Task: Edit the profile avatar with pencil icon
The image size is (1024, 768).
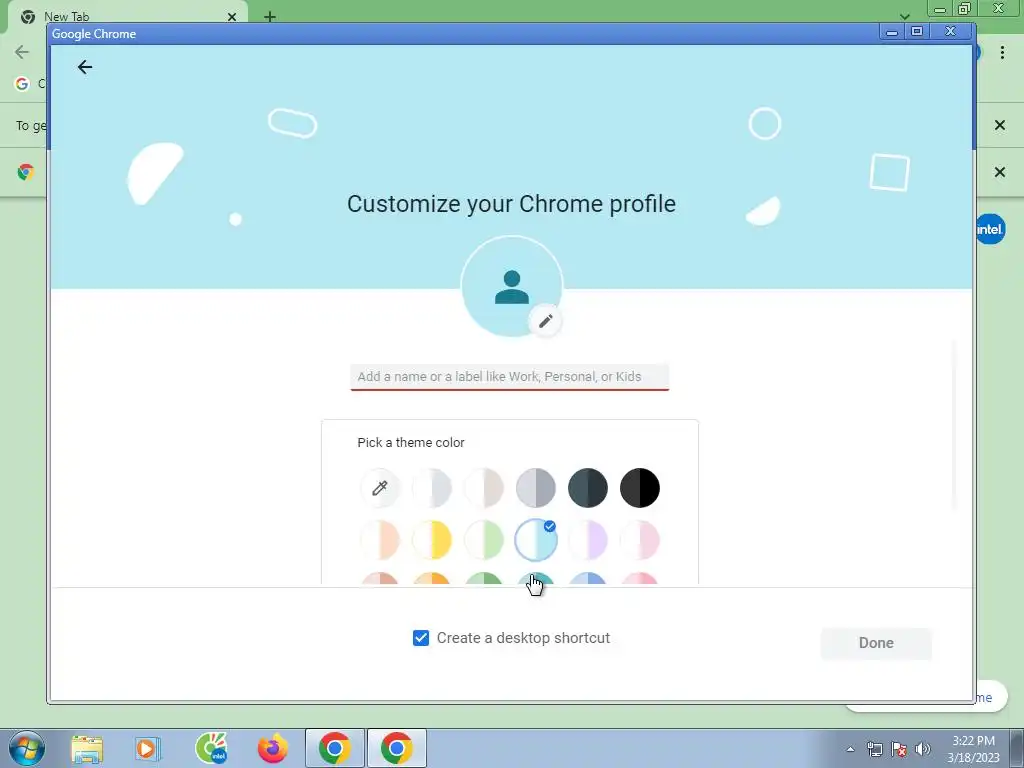Action: pyautogui.click(x=545, y=321)
